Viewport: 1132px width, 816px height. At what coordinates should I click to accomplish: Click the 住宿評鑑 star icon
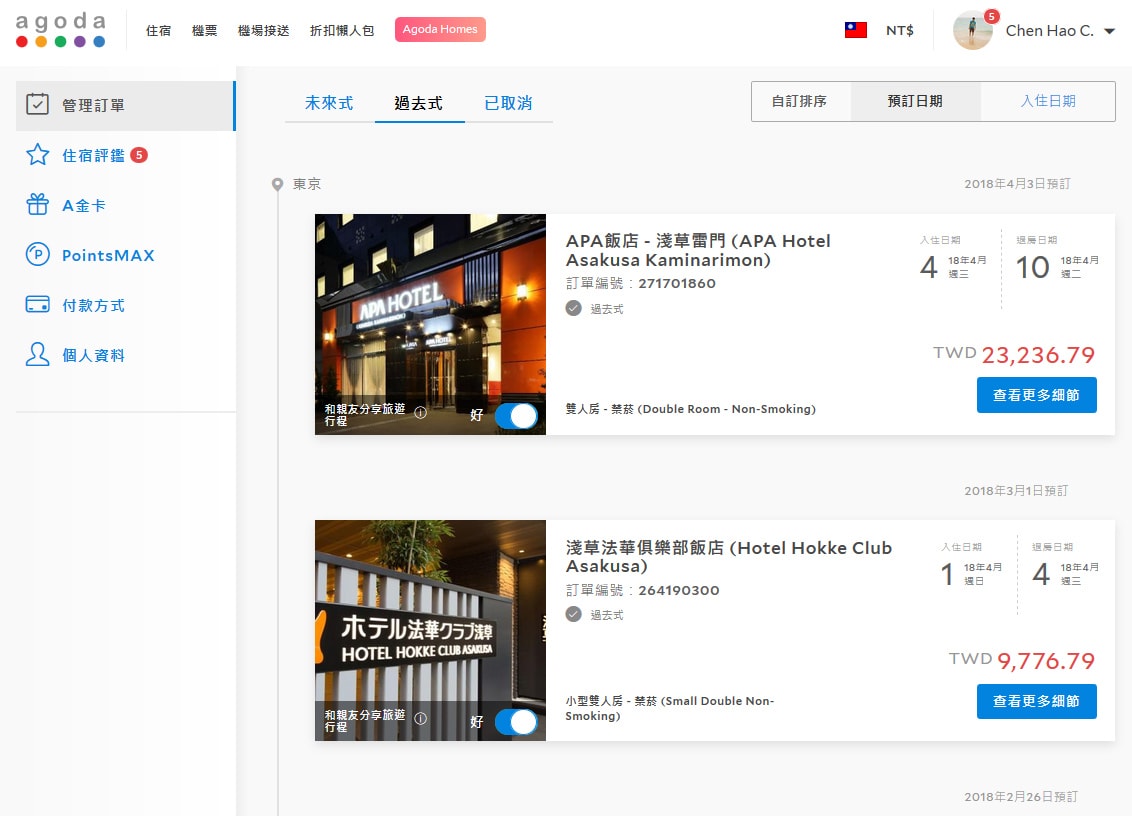pos(38,155)
